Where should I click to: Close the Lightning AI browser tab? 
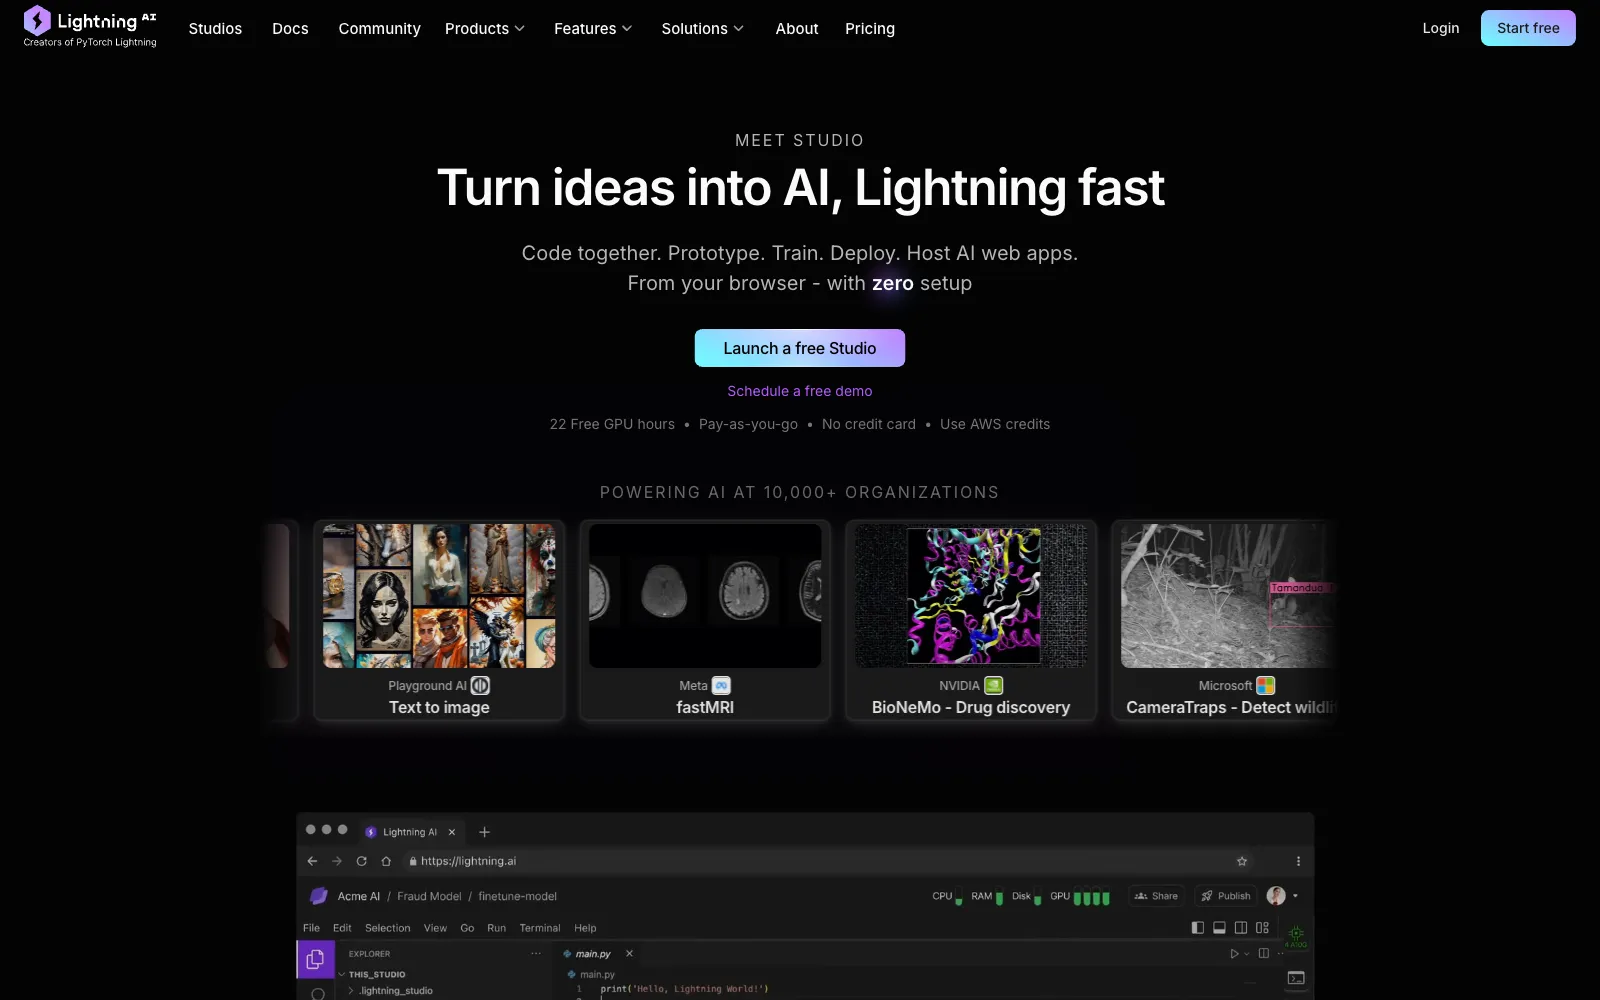click(x=452, y=832)
